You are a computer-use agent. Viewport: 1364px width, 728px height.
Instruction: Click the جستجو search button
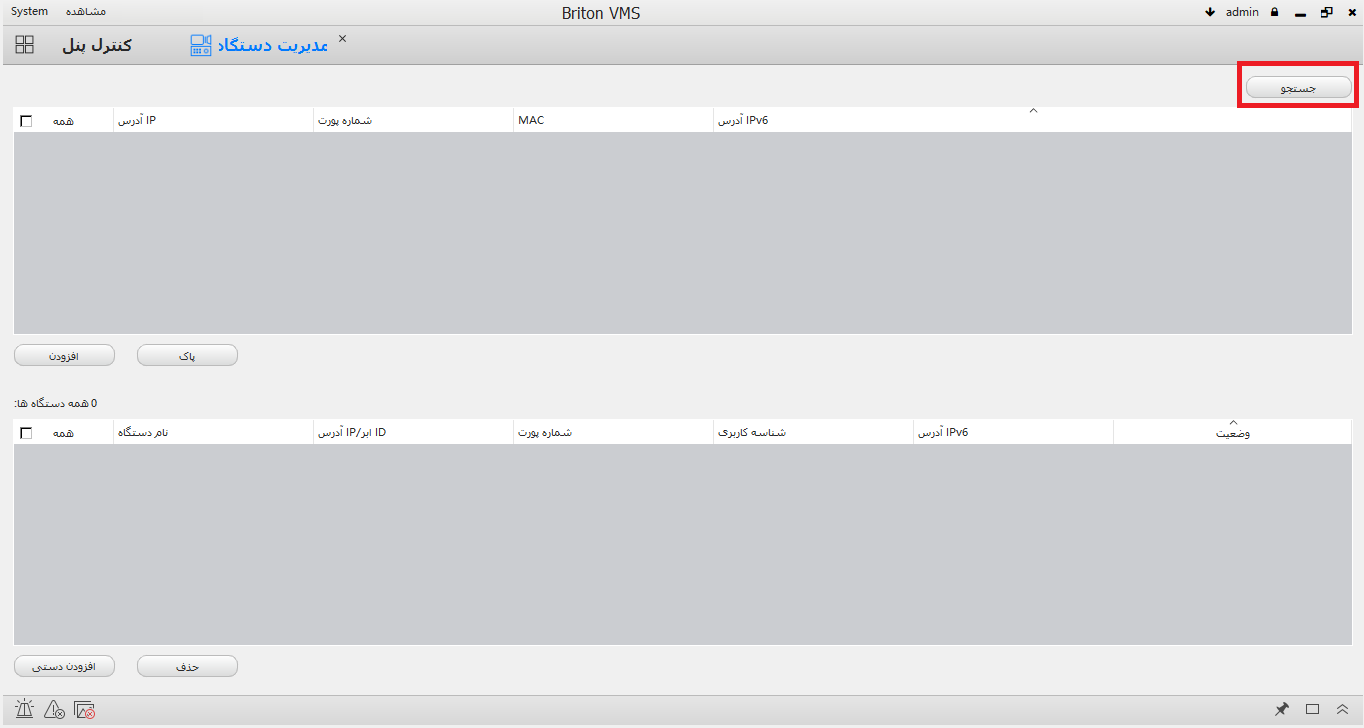[x=1299, y=88]
